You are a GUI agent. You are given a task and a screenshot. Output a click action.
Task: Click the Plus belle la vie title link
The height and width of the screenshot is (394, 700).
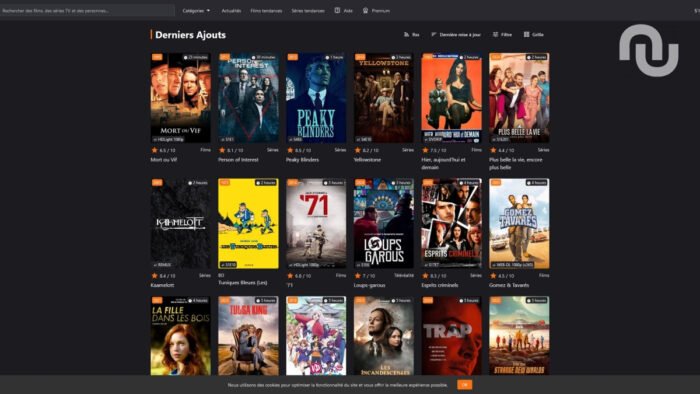(516, 163)
